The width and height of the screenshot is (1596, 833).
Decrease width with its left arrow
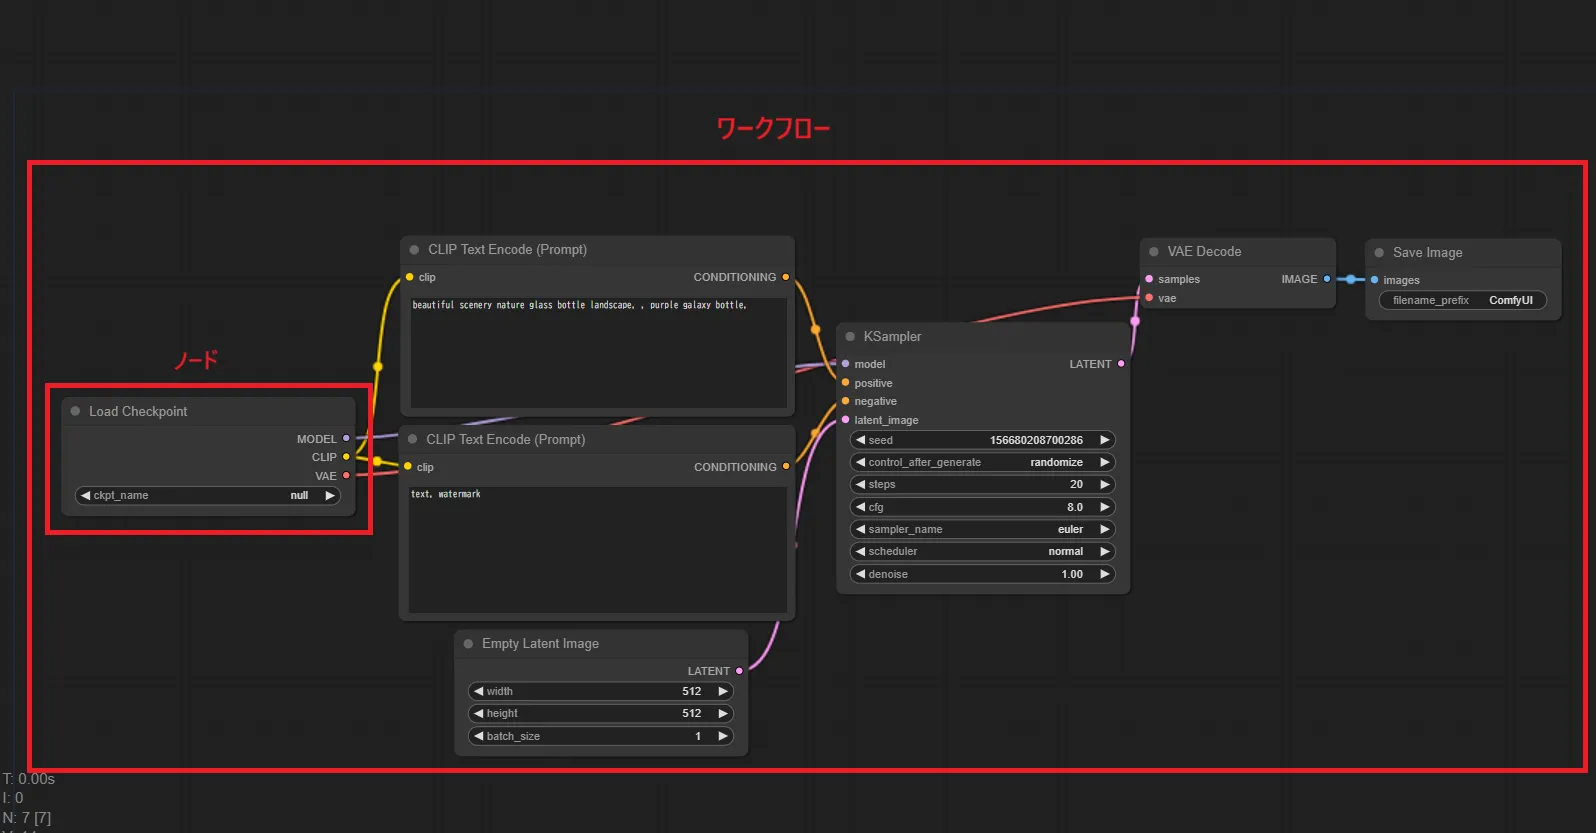click(x=478, y=691)
